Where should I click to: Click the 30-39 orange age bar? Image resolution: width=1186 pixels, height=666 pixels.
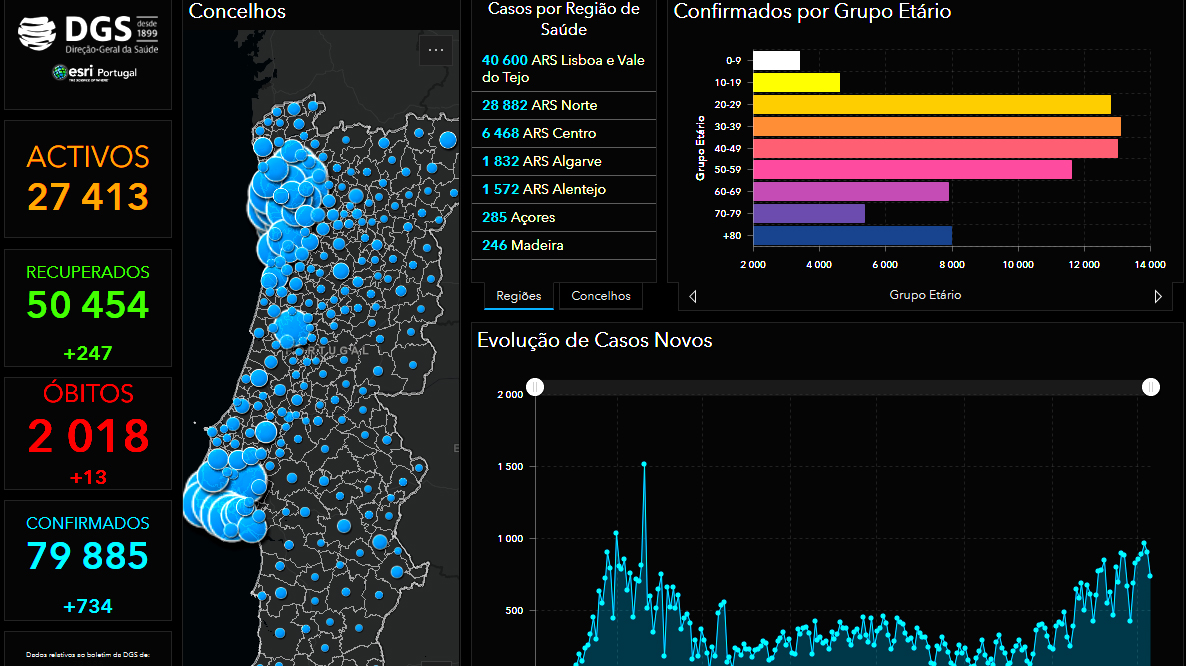[x=936, y=126]
